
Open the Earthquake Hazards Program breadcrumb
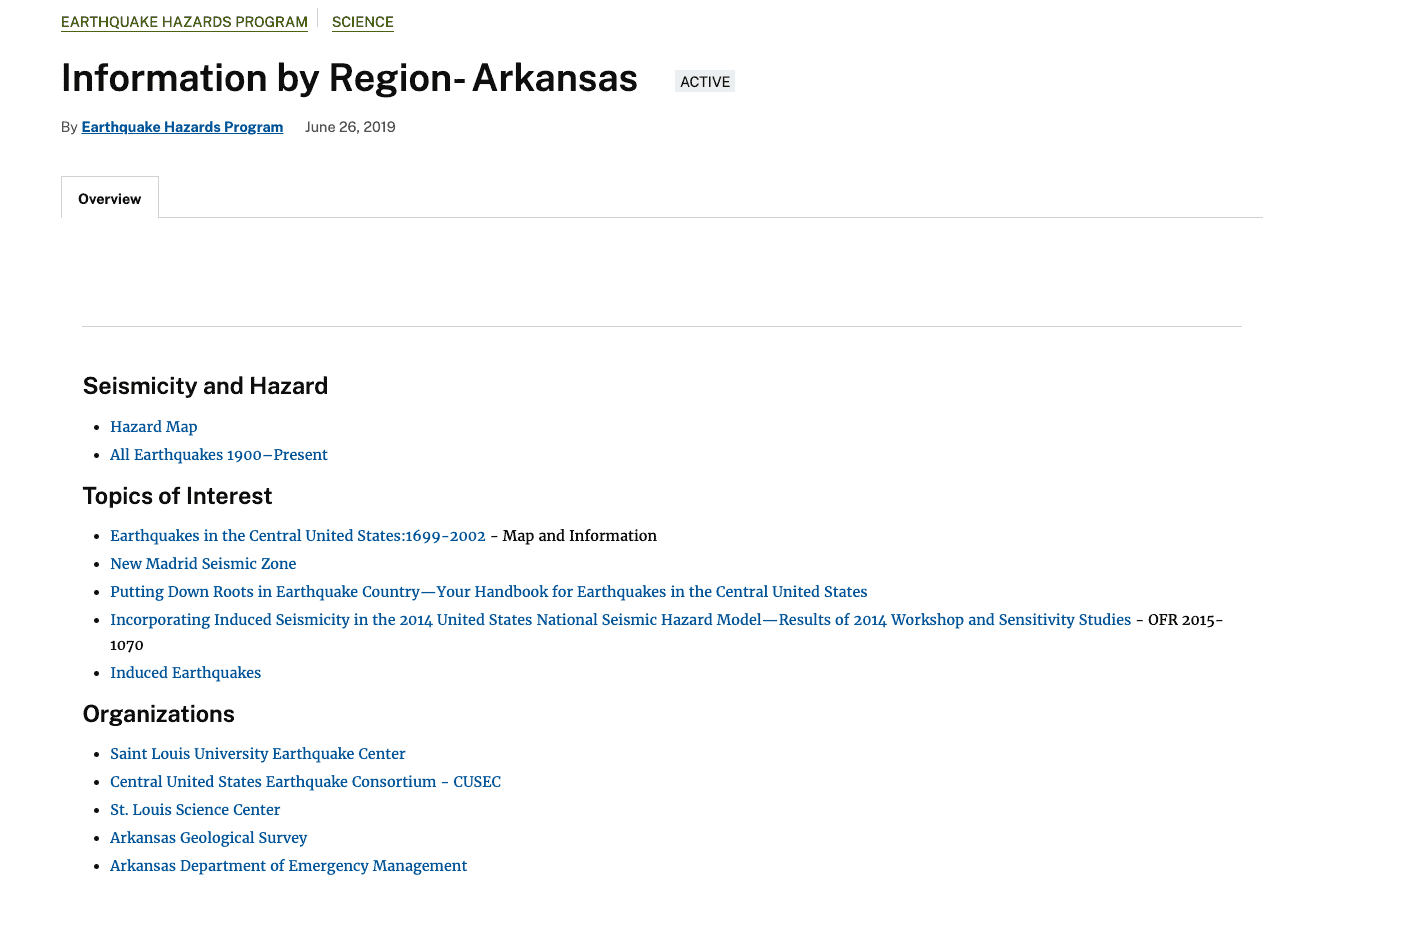click(x=184, y=22)
